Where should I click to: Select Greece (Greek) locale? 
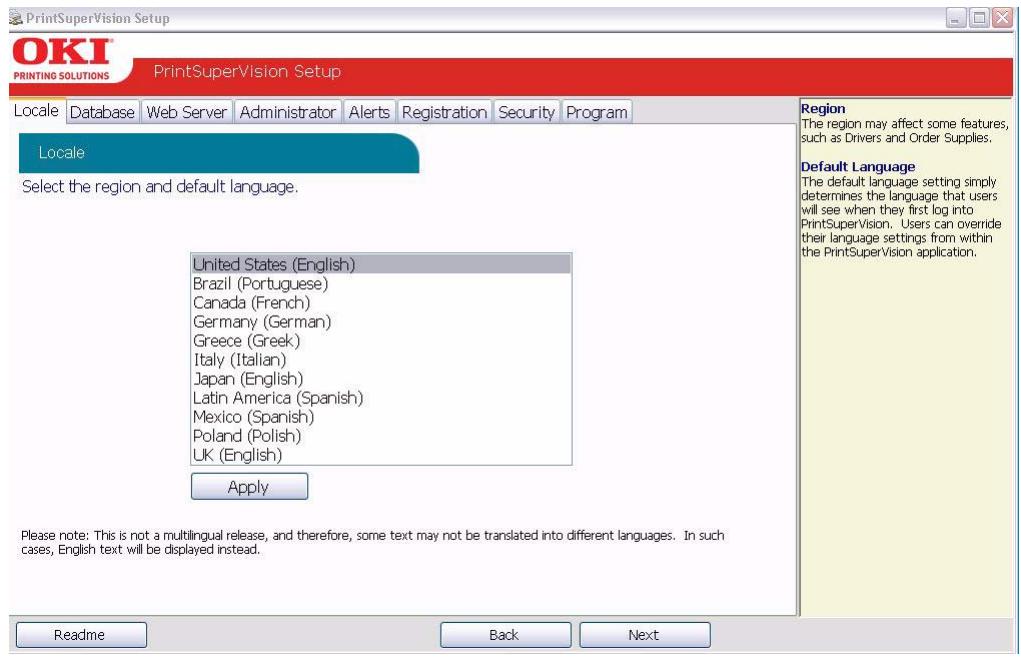[x=381, y=341]
